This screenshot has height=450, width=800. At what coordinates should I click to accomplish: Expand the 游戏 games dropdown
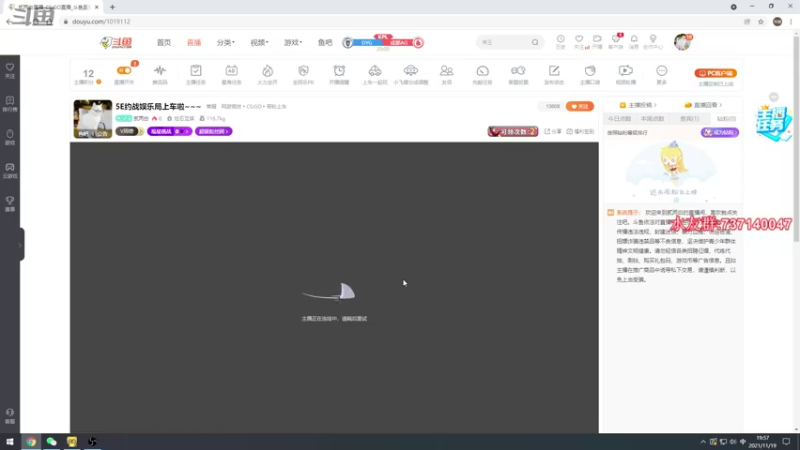click(293, 42)
